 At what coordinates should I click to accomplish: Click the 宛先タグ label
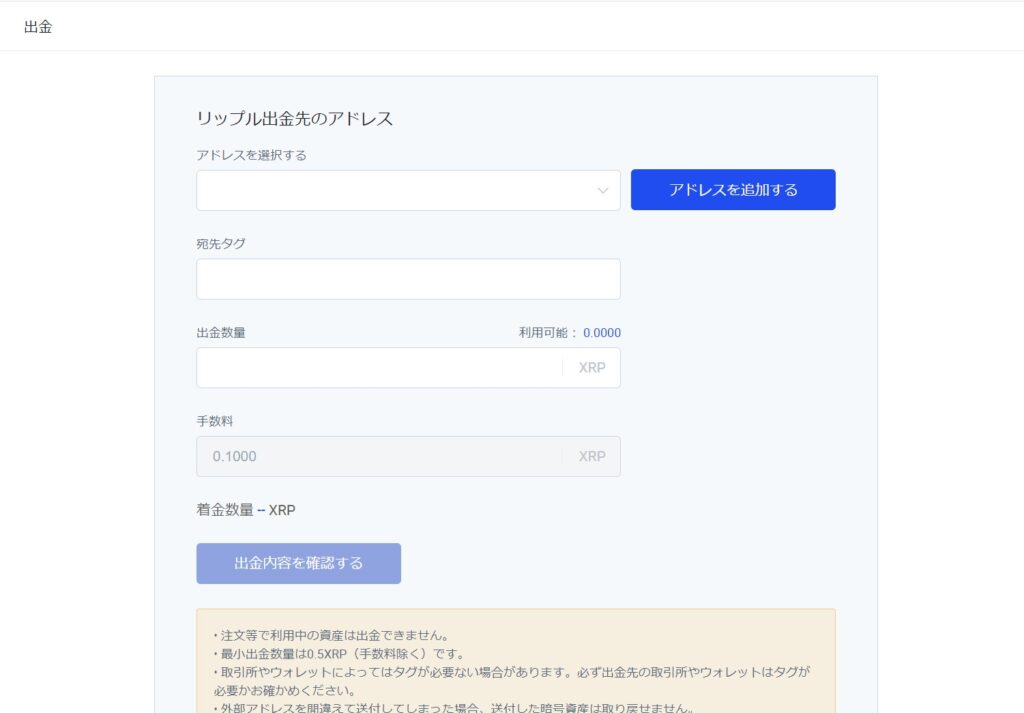(221, 244)
